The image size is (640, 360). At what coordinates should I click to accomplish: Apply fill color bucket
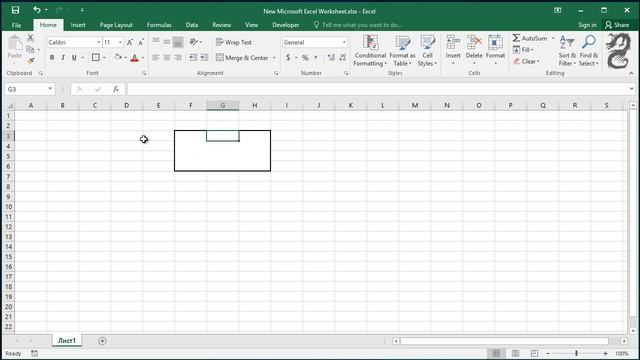point(118,58)
